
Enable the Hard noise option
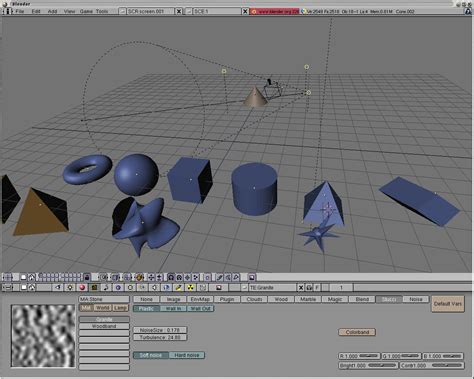187,355
